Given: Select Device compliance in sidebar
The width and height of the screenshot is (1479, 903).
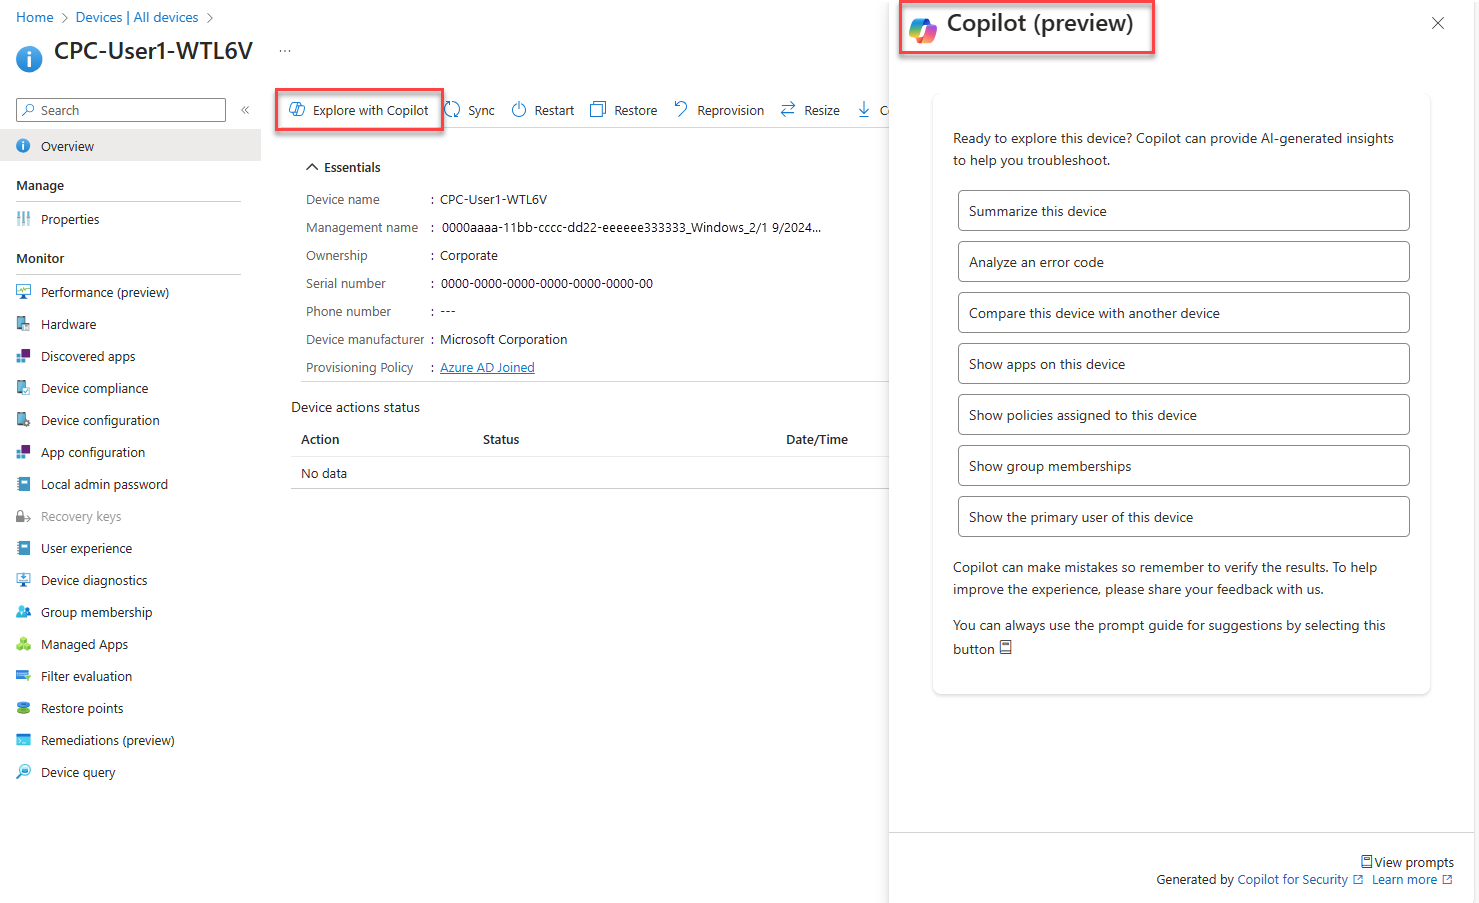Looking at the screenshot, I should (94, 388).
